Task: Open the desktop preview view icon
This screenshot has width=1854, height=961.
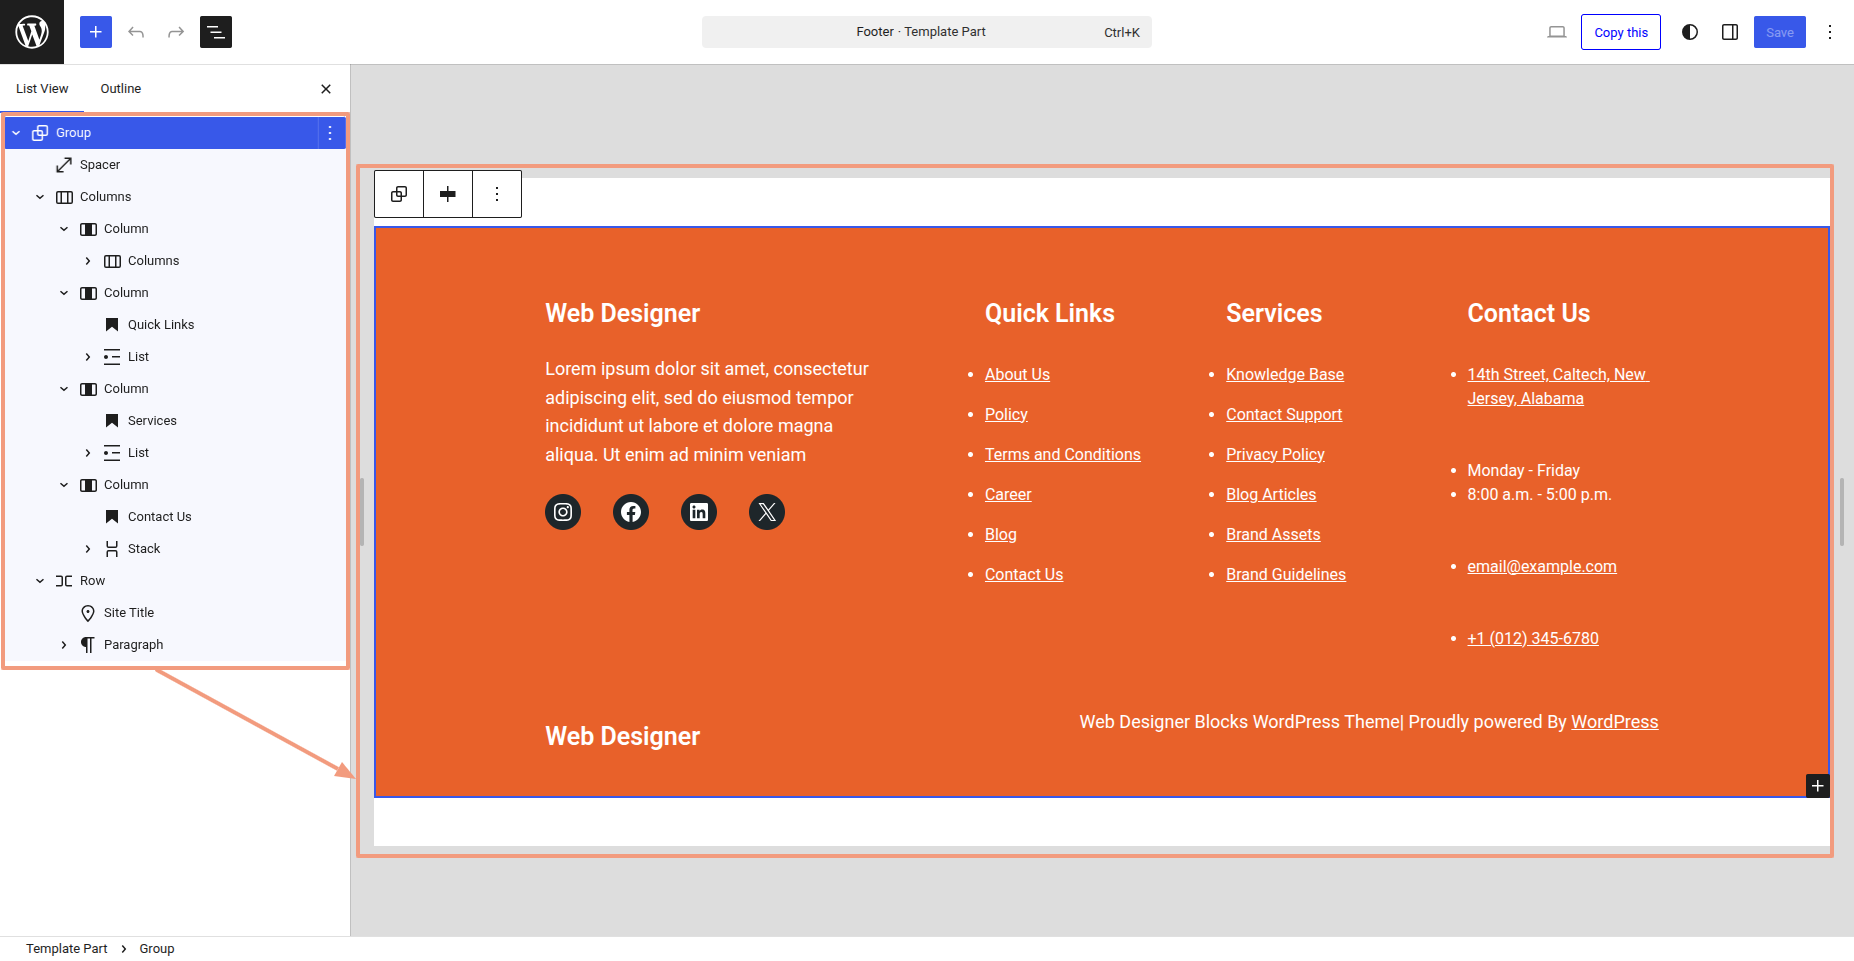Action: 1557,32
